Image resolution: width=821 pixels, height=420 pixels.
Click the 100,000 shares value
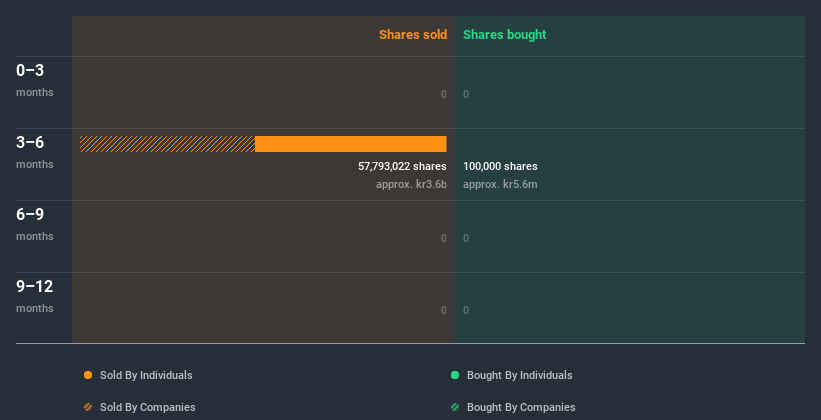pos(500,167)
